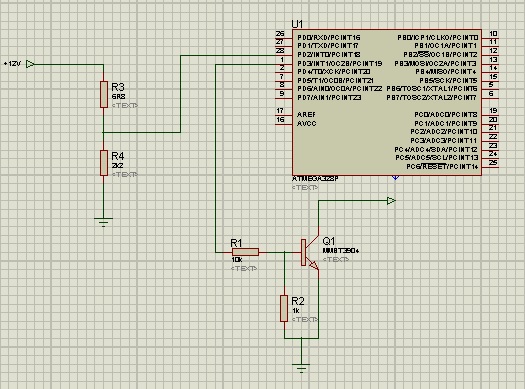Click the AREF pin label
Image resolution: width=525 pixels, height=389 pixels.
coord(306,114)
